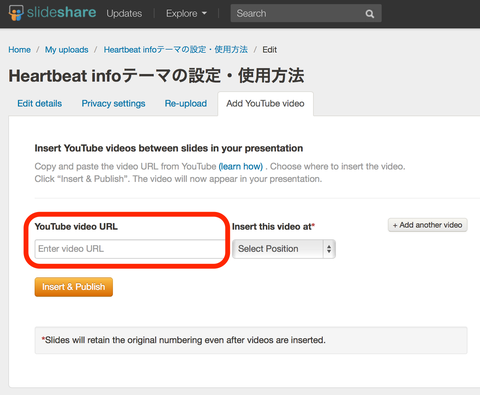Click the "YouTube video URL" label
Viewport: 480px width, 395px height.
[76, 227]
